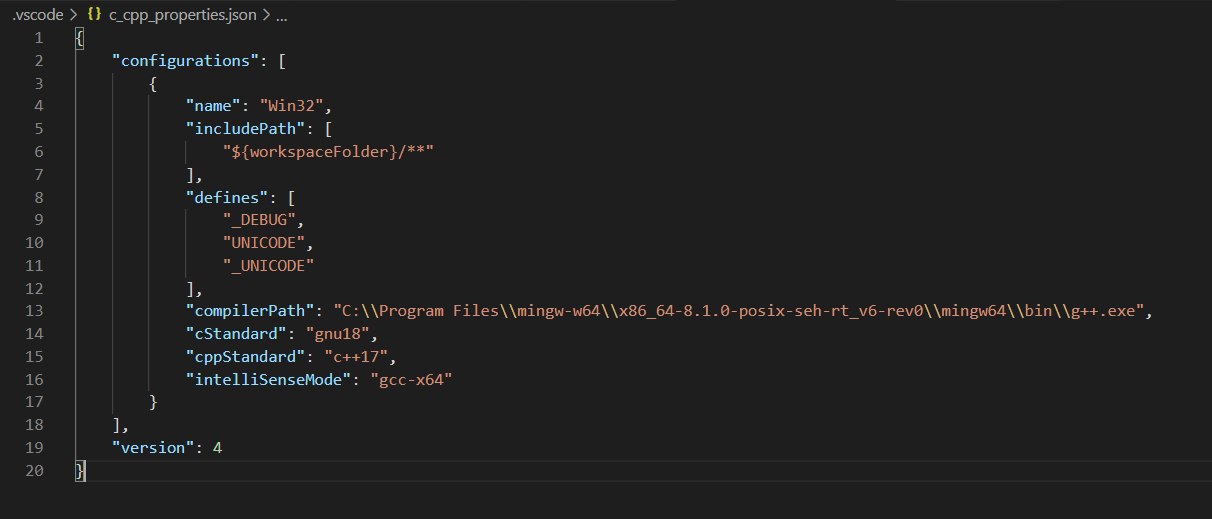This screenshot has height=519, width=1212.
Task: Click the "UNICODE" string on line 10
Action: point(265,243)
